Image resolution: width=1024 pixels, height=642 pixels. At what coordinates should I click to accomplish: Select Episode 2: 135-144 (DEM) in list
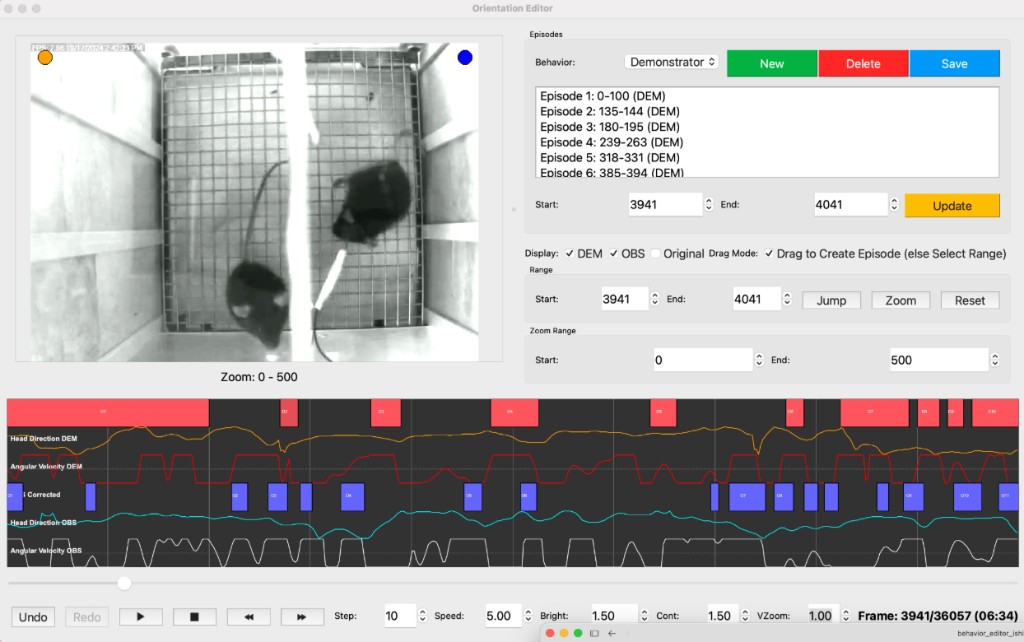767,111
